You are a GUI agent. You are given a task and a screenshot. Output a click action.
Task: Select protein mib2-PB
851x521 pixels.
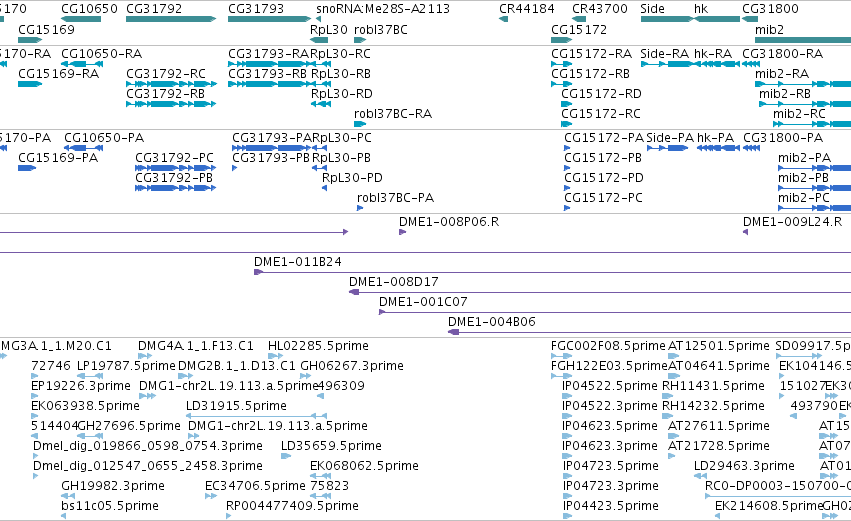tap(804, 178)
